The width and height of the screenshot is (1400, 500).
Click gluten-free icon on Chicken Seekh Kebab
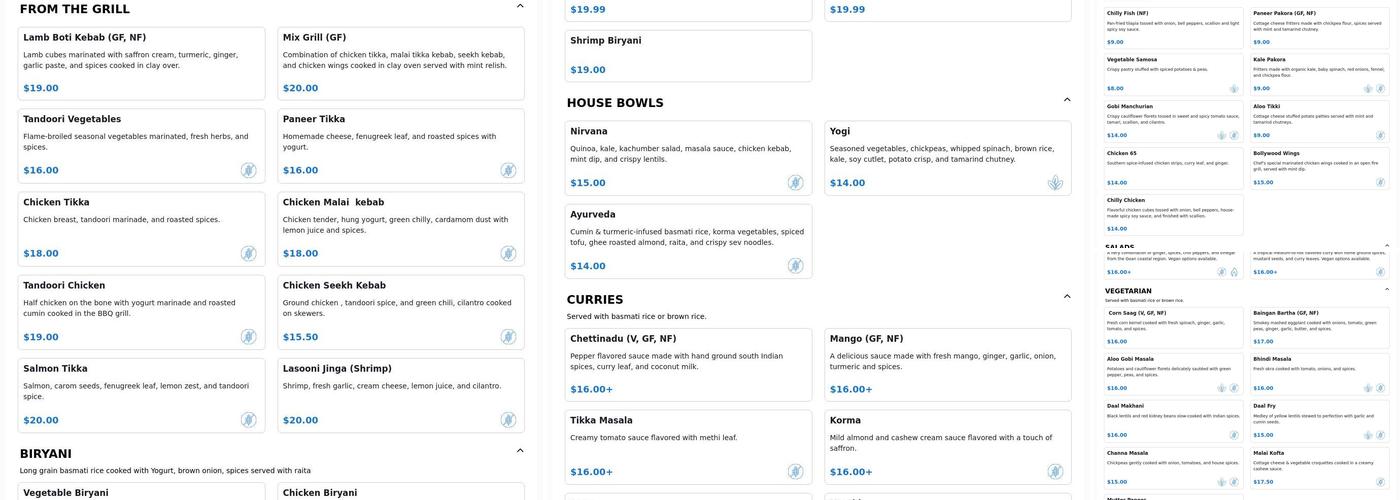508,337
